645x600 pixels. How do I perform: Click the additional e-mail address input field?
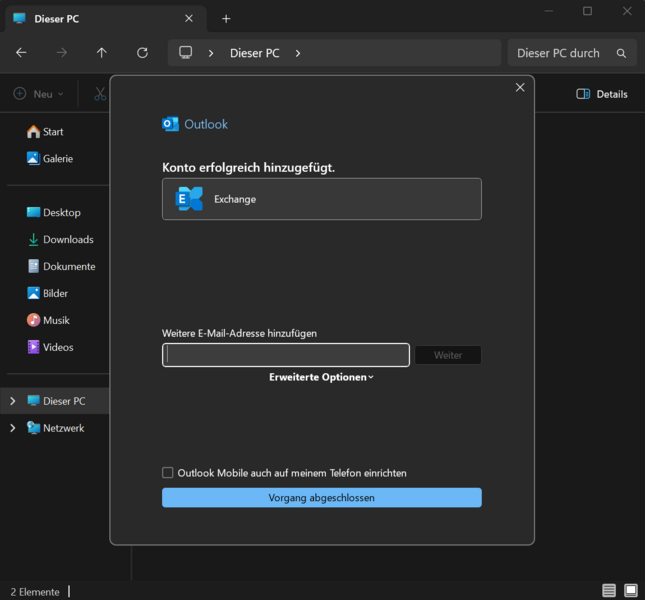click(286, 355)
